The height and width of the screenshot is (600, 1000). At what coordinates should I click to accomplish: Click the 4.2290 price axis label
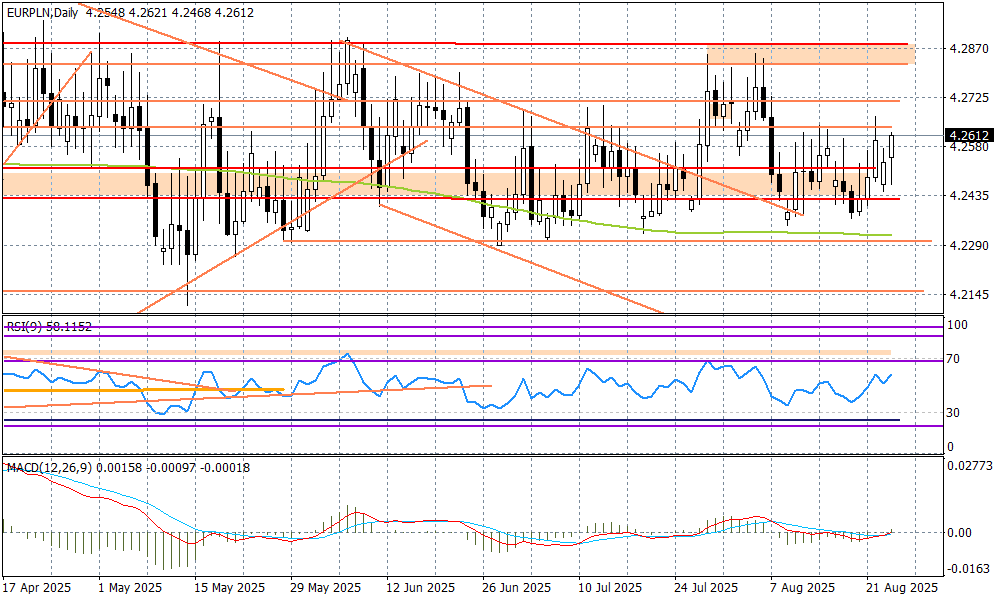[x=969, y=245]
